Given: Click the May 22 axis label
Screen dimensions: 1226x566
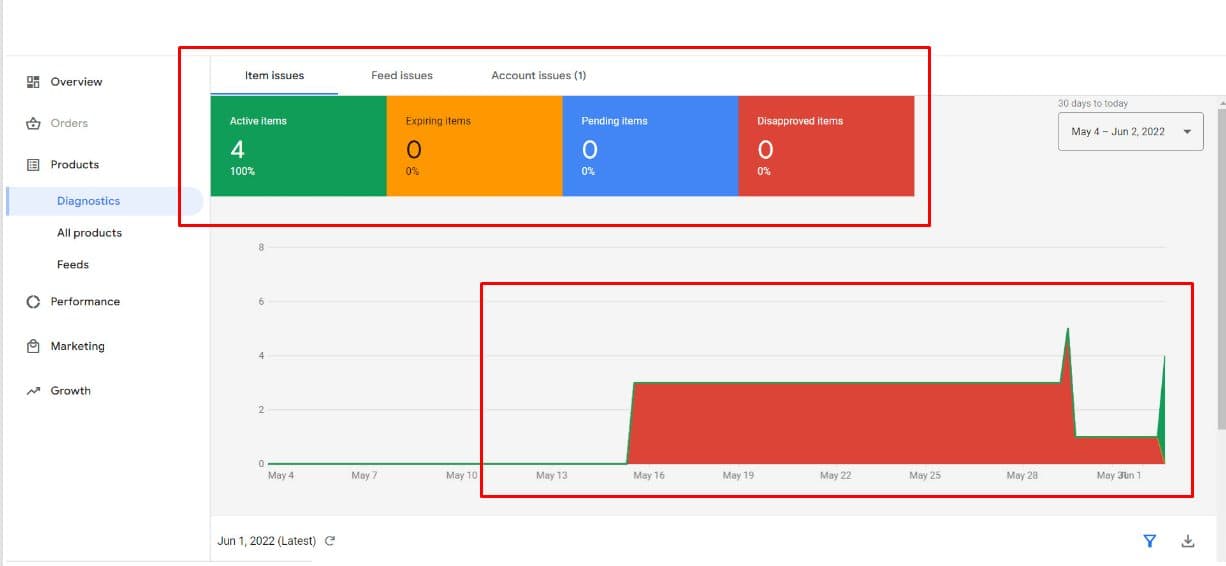Looking at the screenshot, I should tap(835, 476).
